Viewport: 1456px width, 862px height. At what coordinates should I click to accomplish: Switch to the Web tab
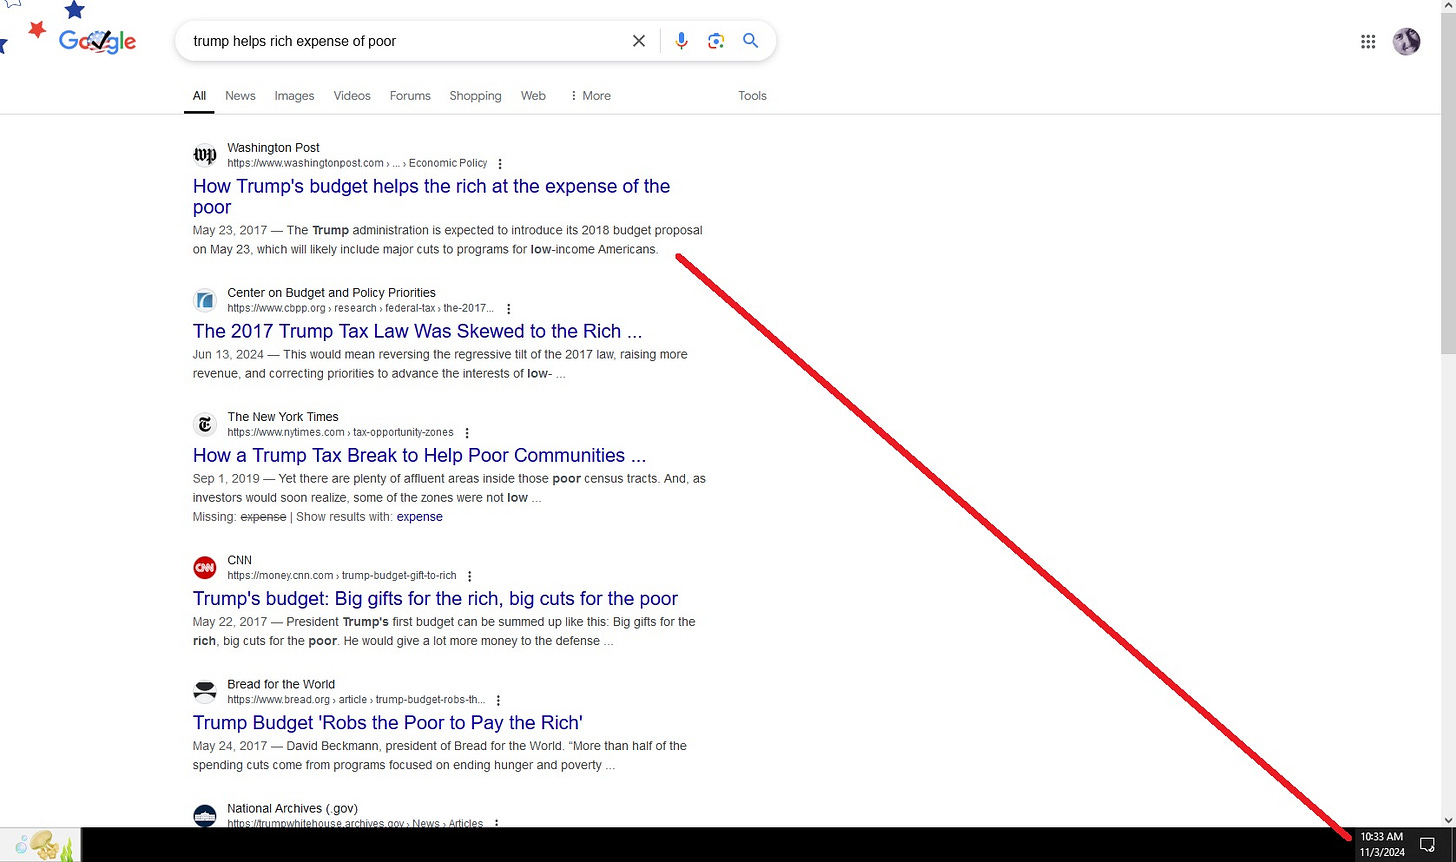533,96
